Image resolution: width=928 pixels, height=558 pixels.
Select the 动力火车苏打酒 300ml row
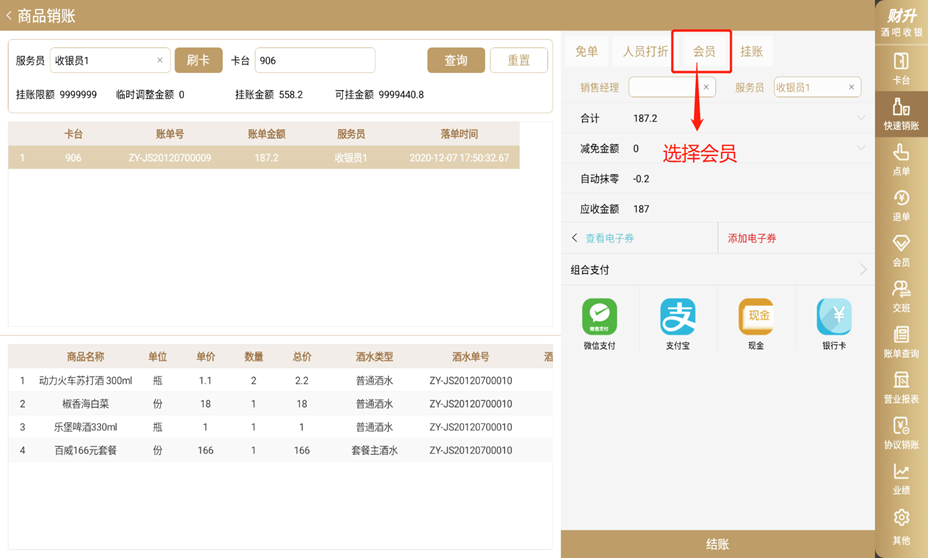point(281,380)
